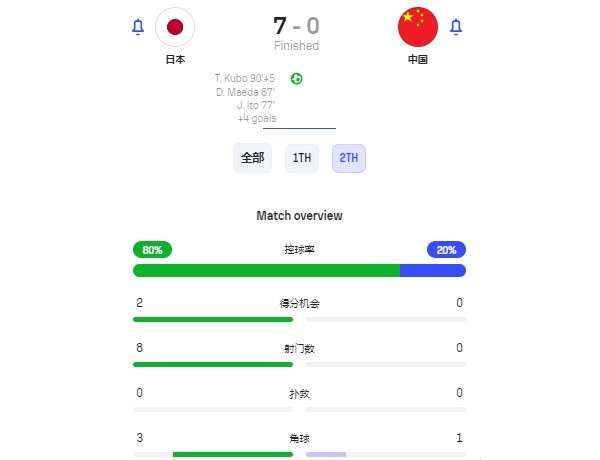Click the 7 - 0 final score
The height and width of the screenshot is (460, 600).
tap(297, 26)
